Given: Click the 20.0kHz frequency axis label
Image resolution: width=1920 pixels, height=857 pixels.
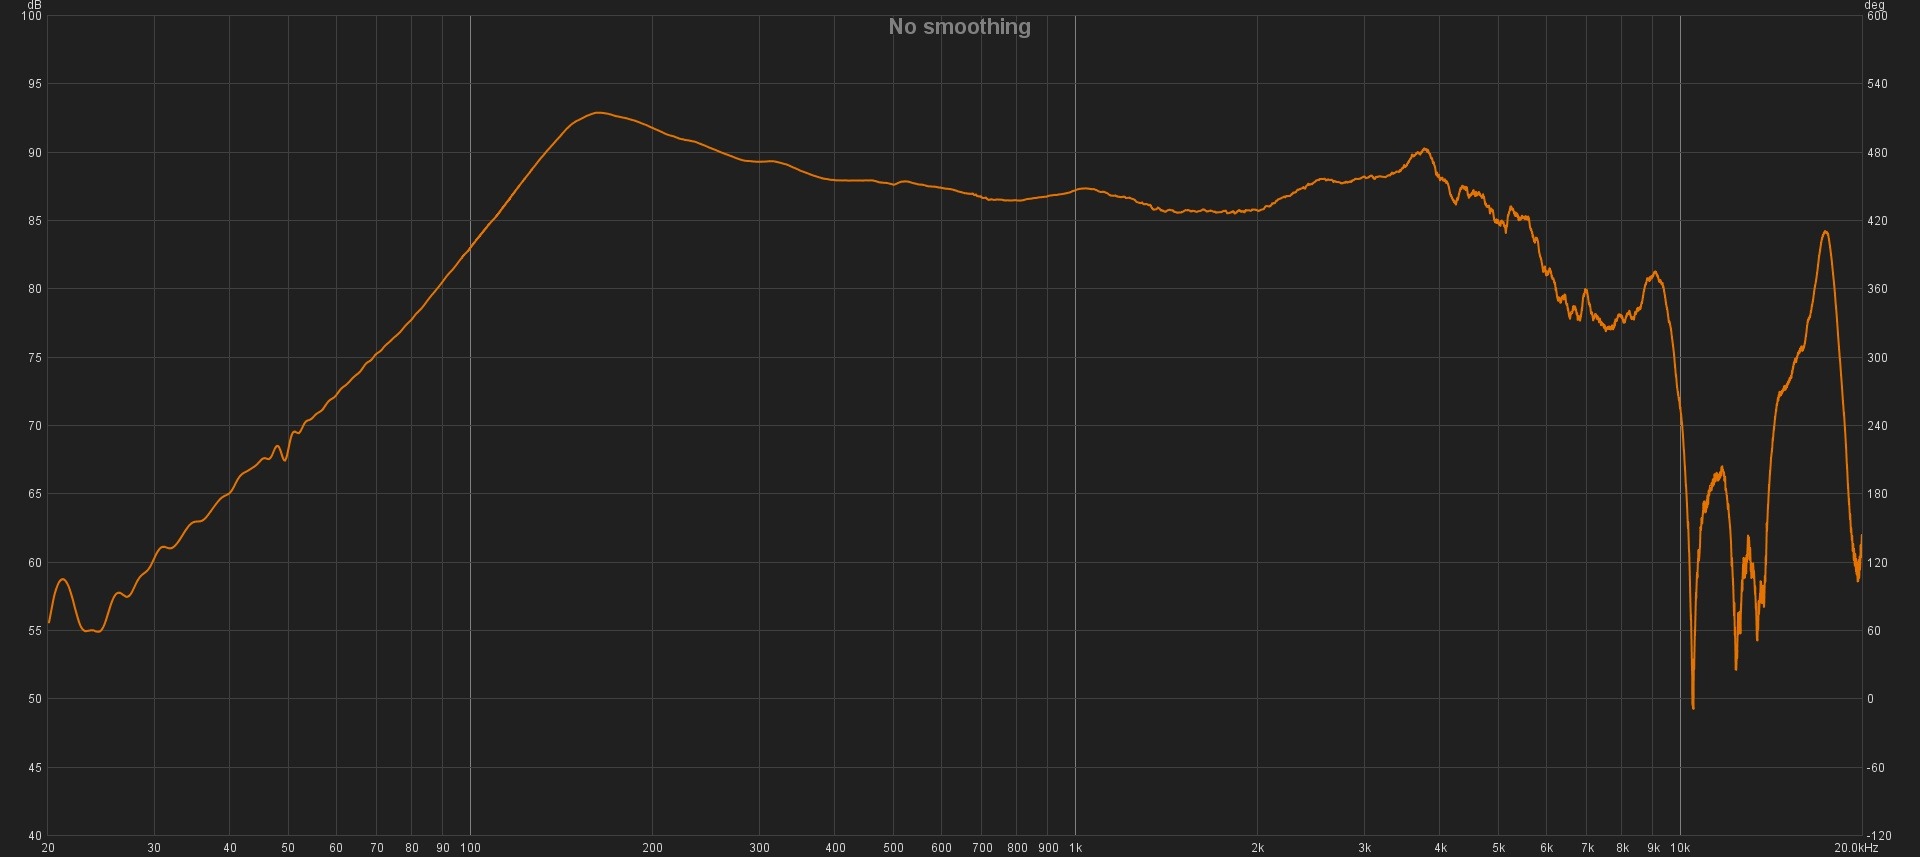Looking at the screenshot, I should click(x=1856, y=848).
